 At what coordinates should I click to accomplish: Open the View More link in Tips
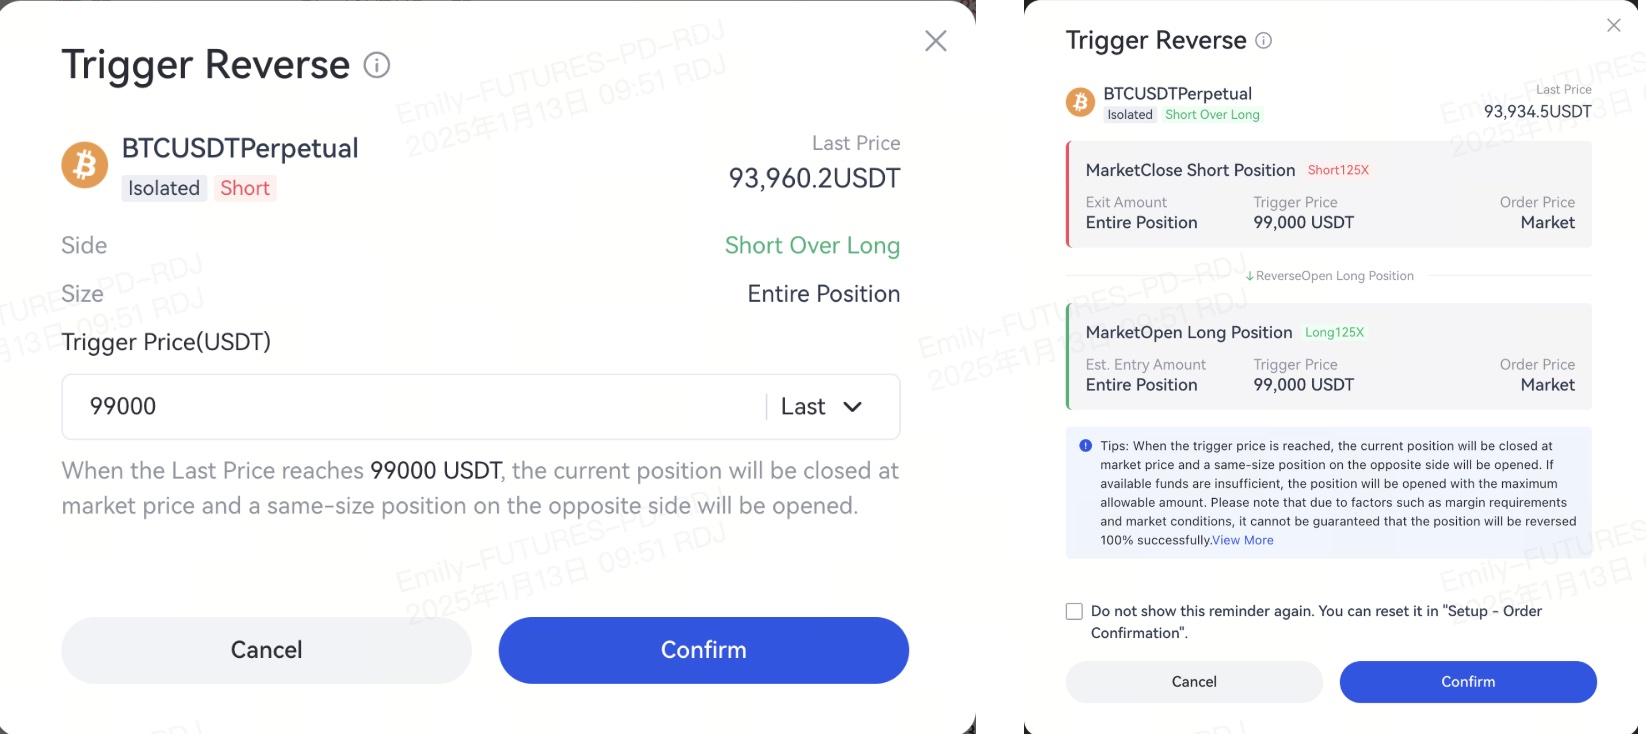pyautogui.click(x=1243, y=540)
